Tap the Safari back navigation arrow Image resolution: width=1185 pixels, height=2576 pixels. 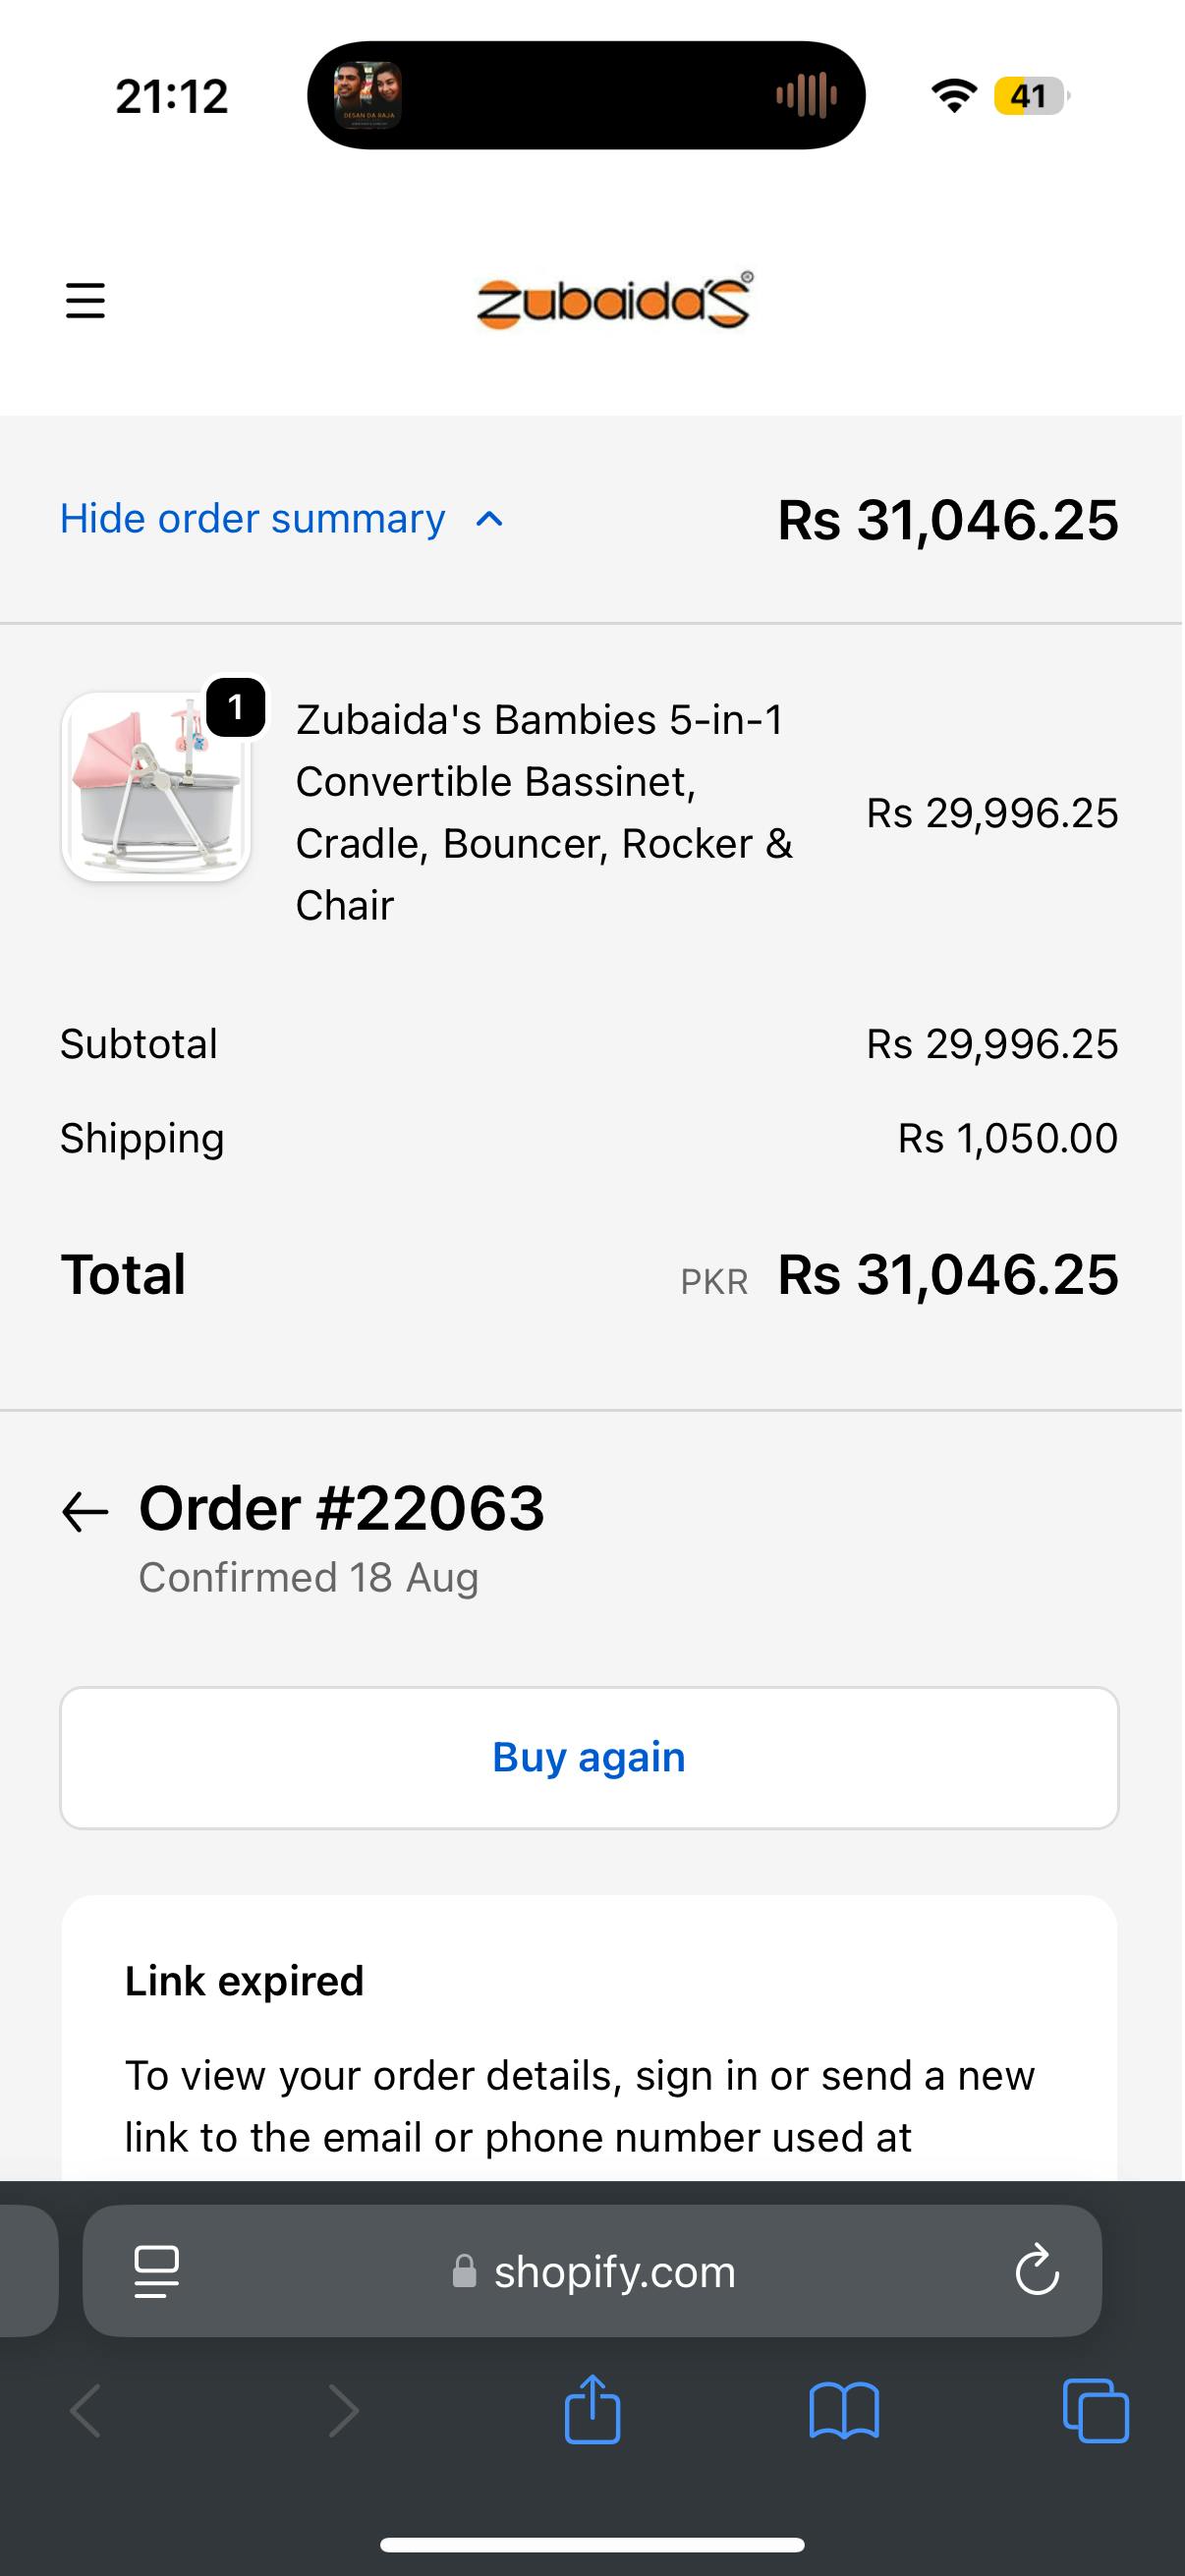[x=86, y=2410]
